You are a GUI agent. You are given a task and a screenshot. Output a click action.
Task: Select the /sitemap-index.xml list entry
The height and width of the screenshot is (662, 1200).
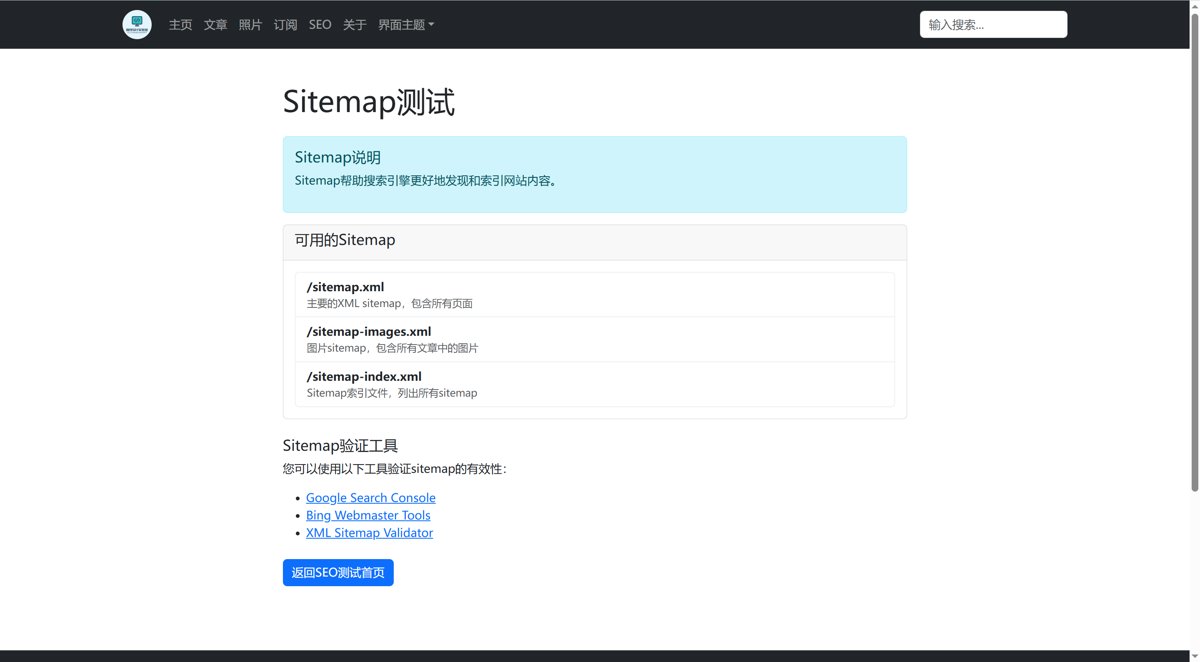(x=594, y=384)
